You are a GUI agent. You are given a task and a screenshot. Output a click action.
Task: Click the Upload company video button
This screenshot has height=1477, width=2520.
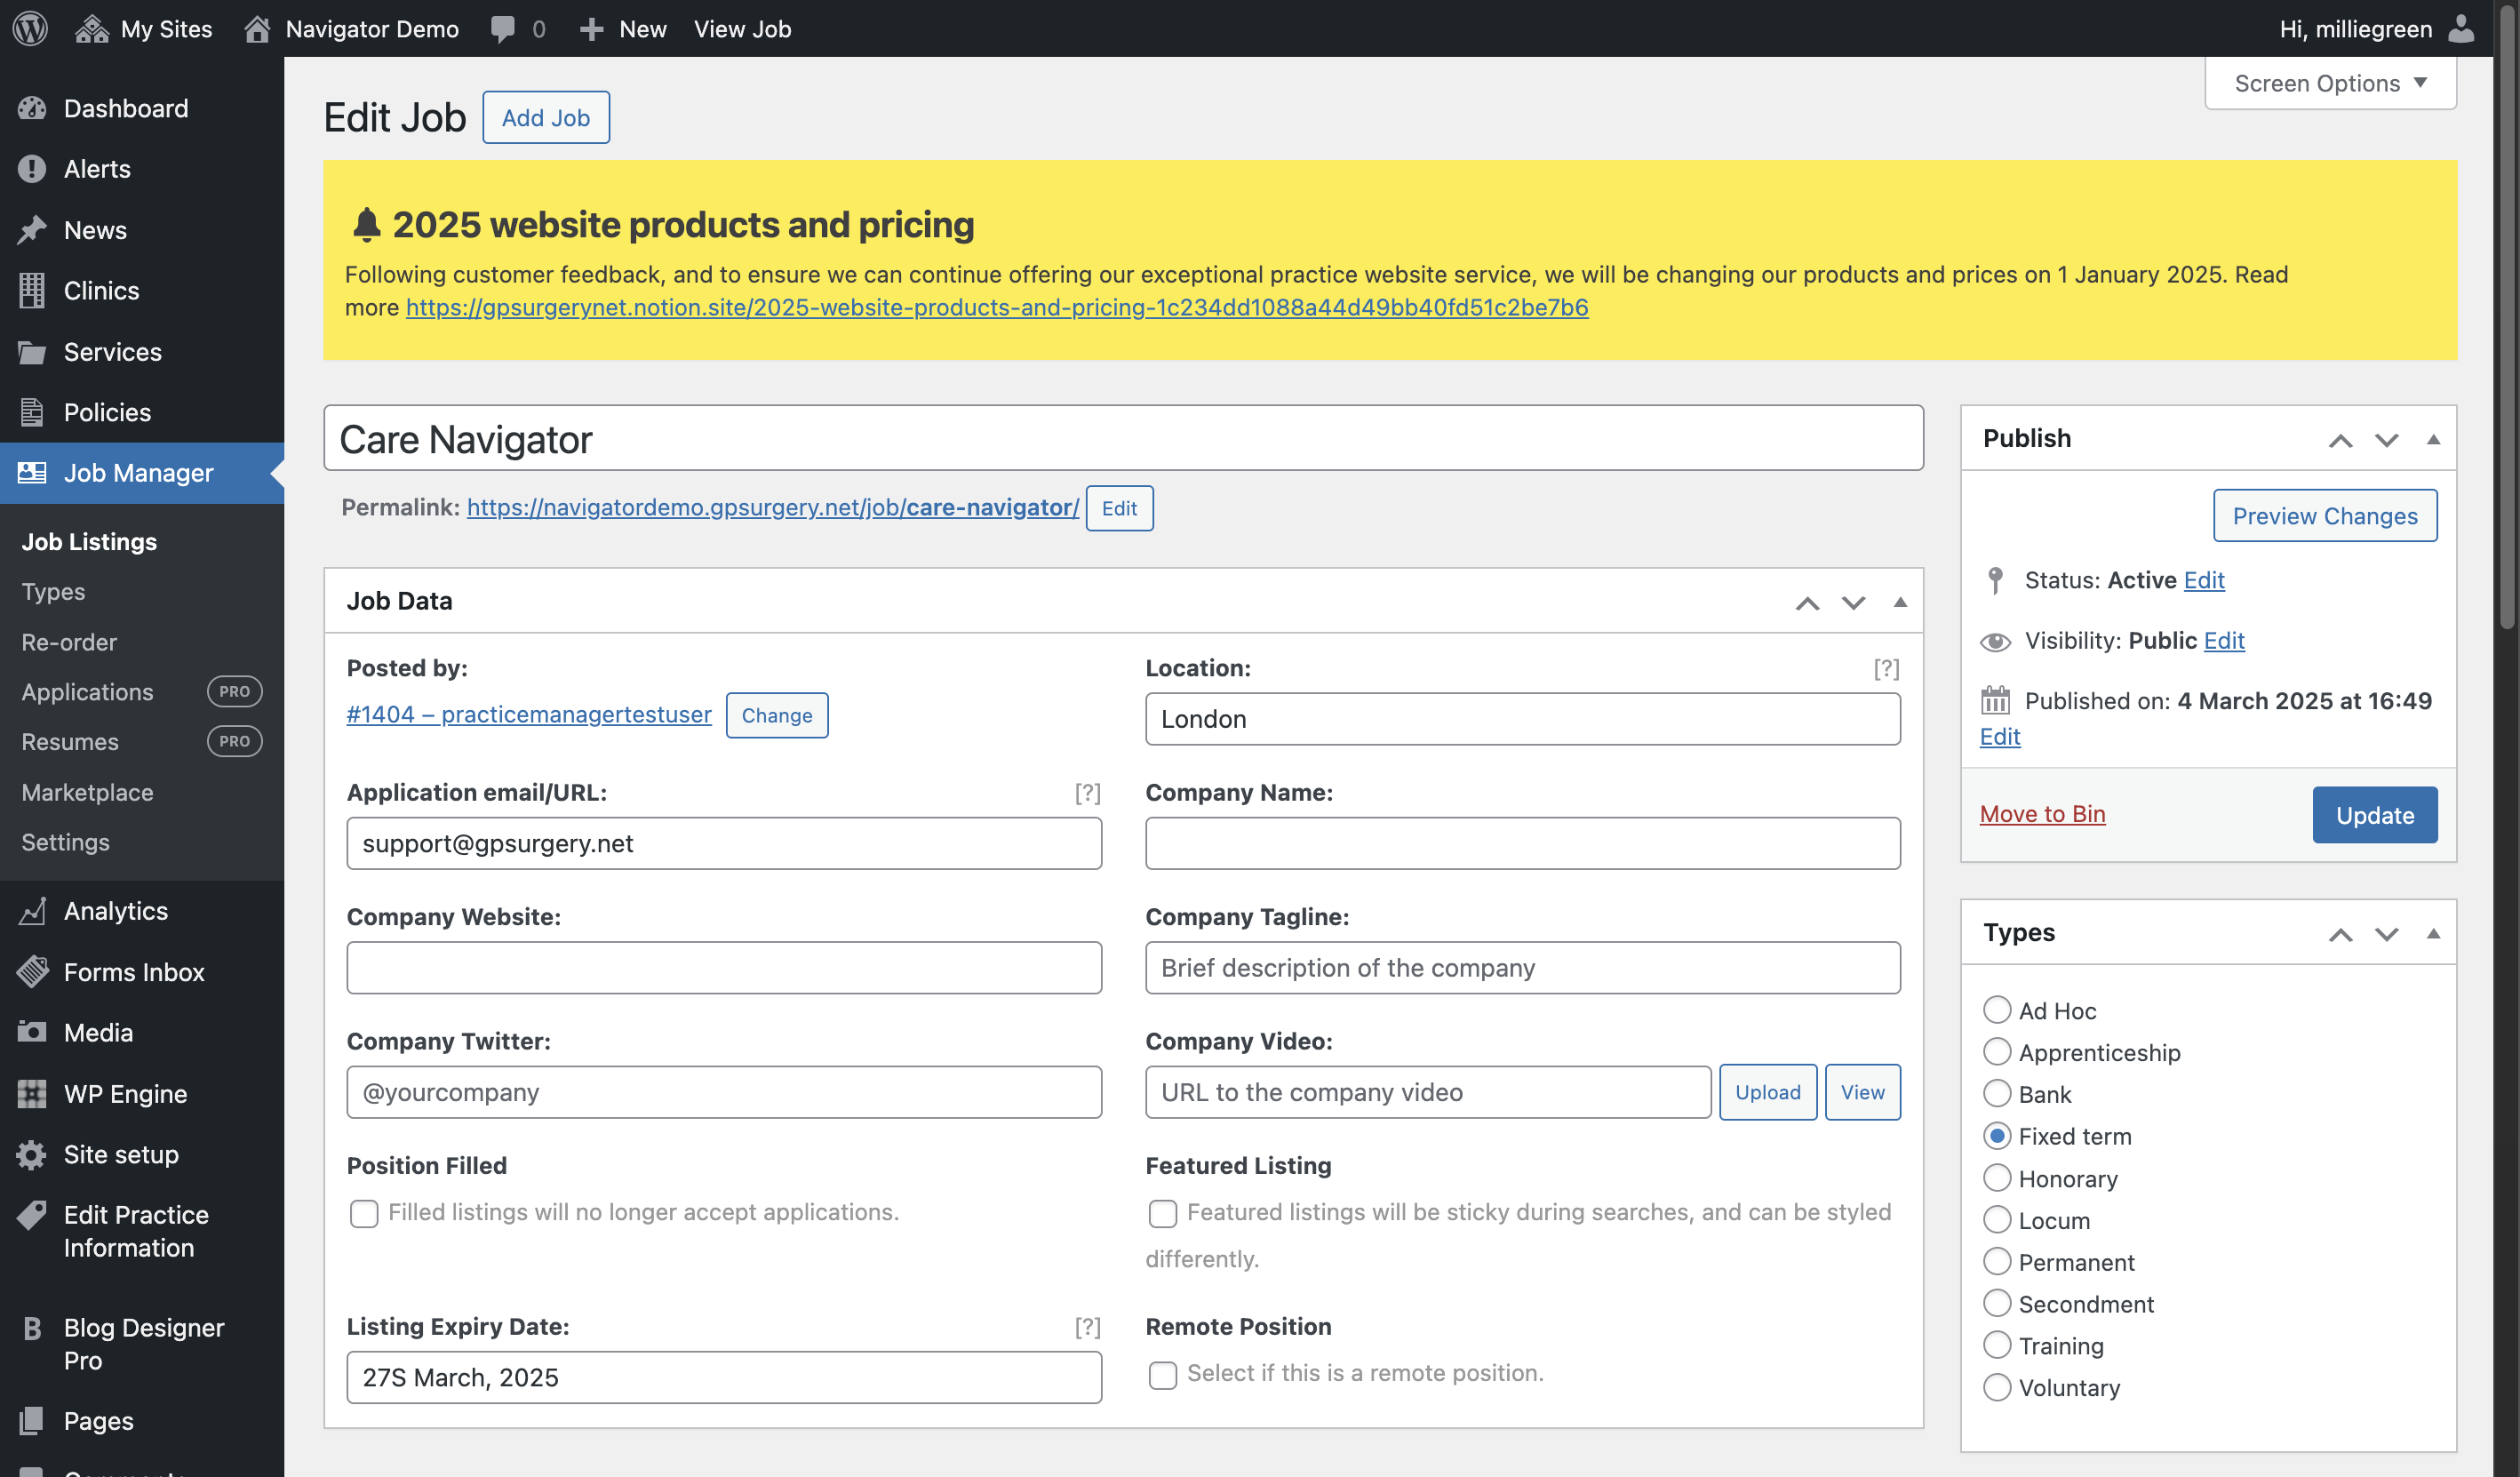tap(1767, 1092)
